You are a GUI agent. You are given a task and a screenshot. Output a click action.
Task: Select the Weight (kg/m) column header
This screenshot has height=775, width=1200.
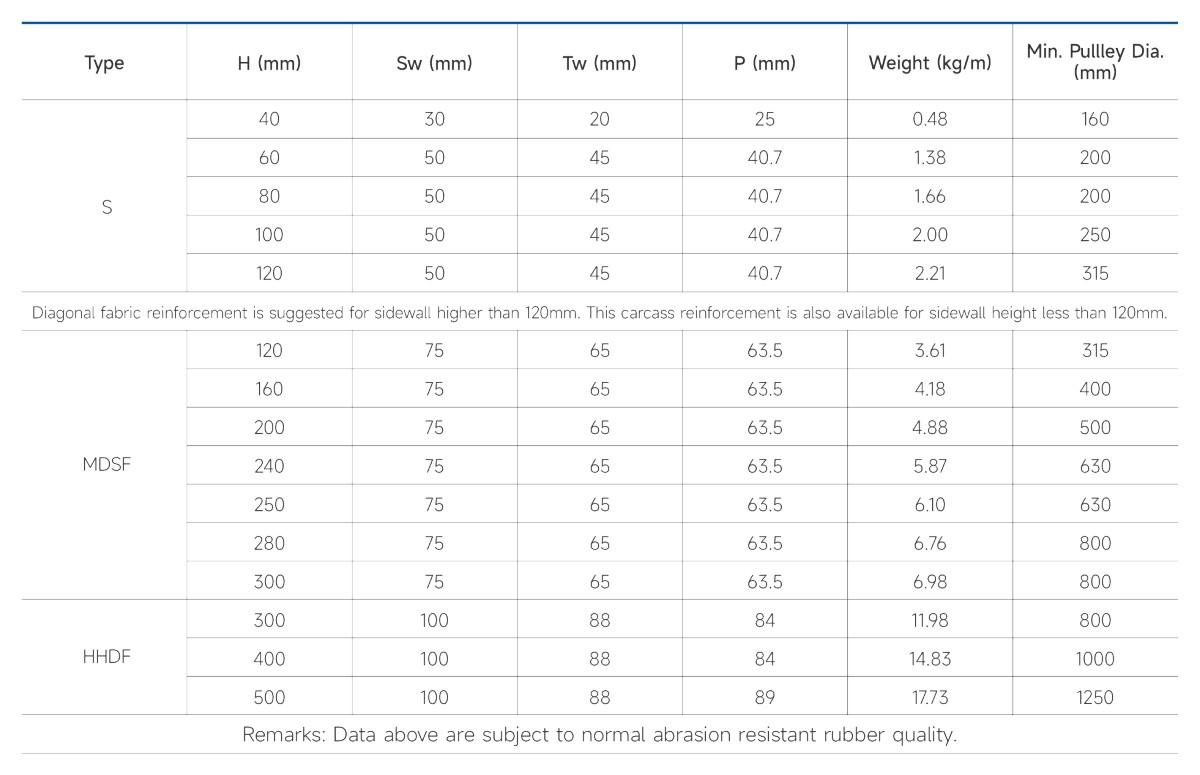pos(930,63)
